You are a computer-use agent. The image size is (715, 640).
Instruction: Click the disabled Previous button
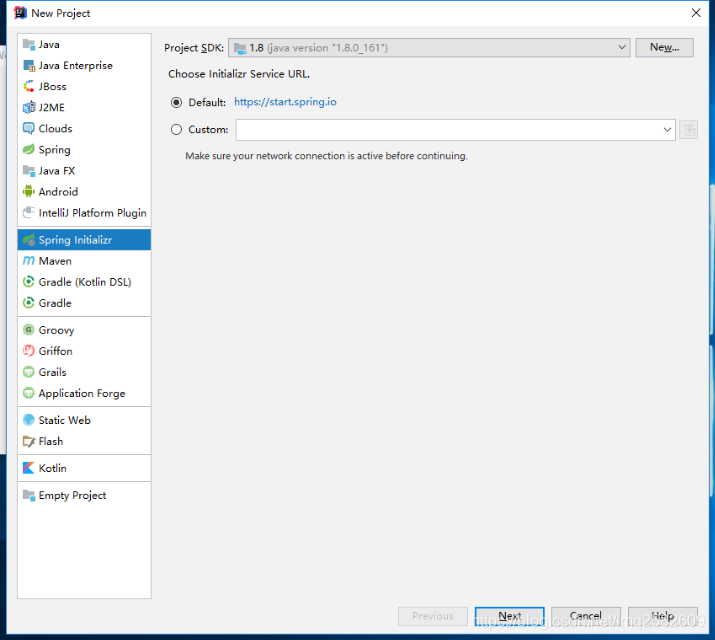point(433,616)
